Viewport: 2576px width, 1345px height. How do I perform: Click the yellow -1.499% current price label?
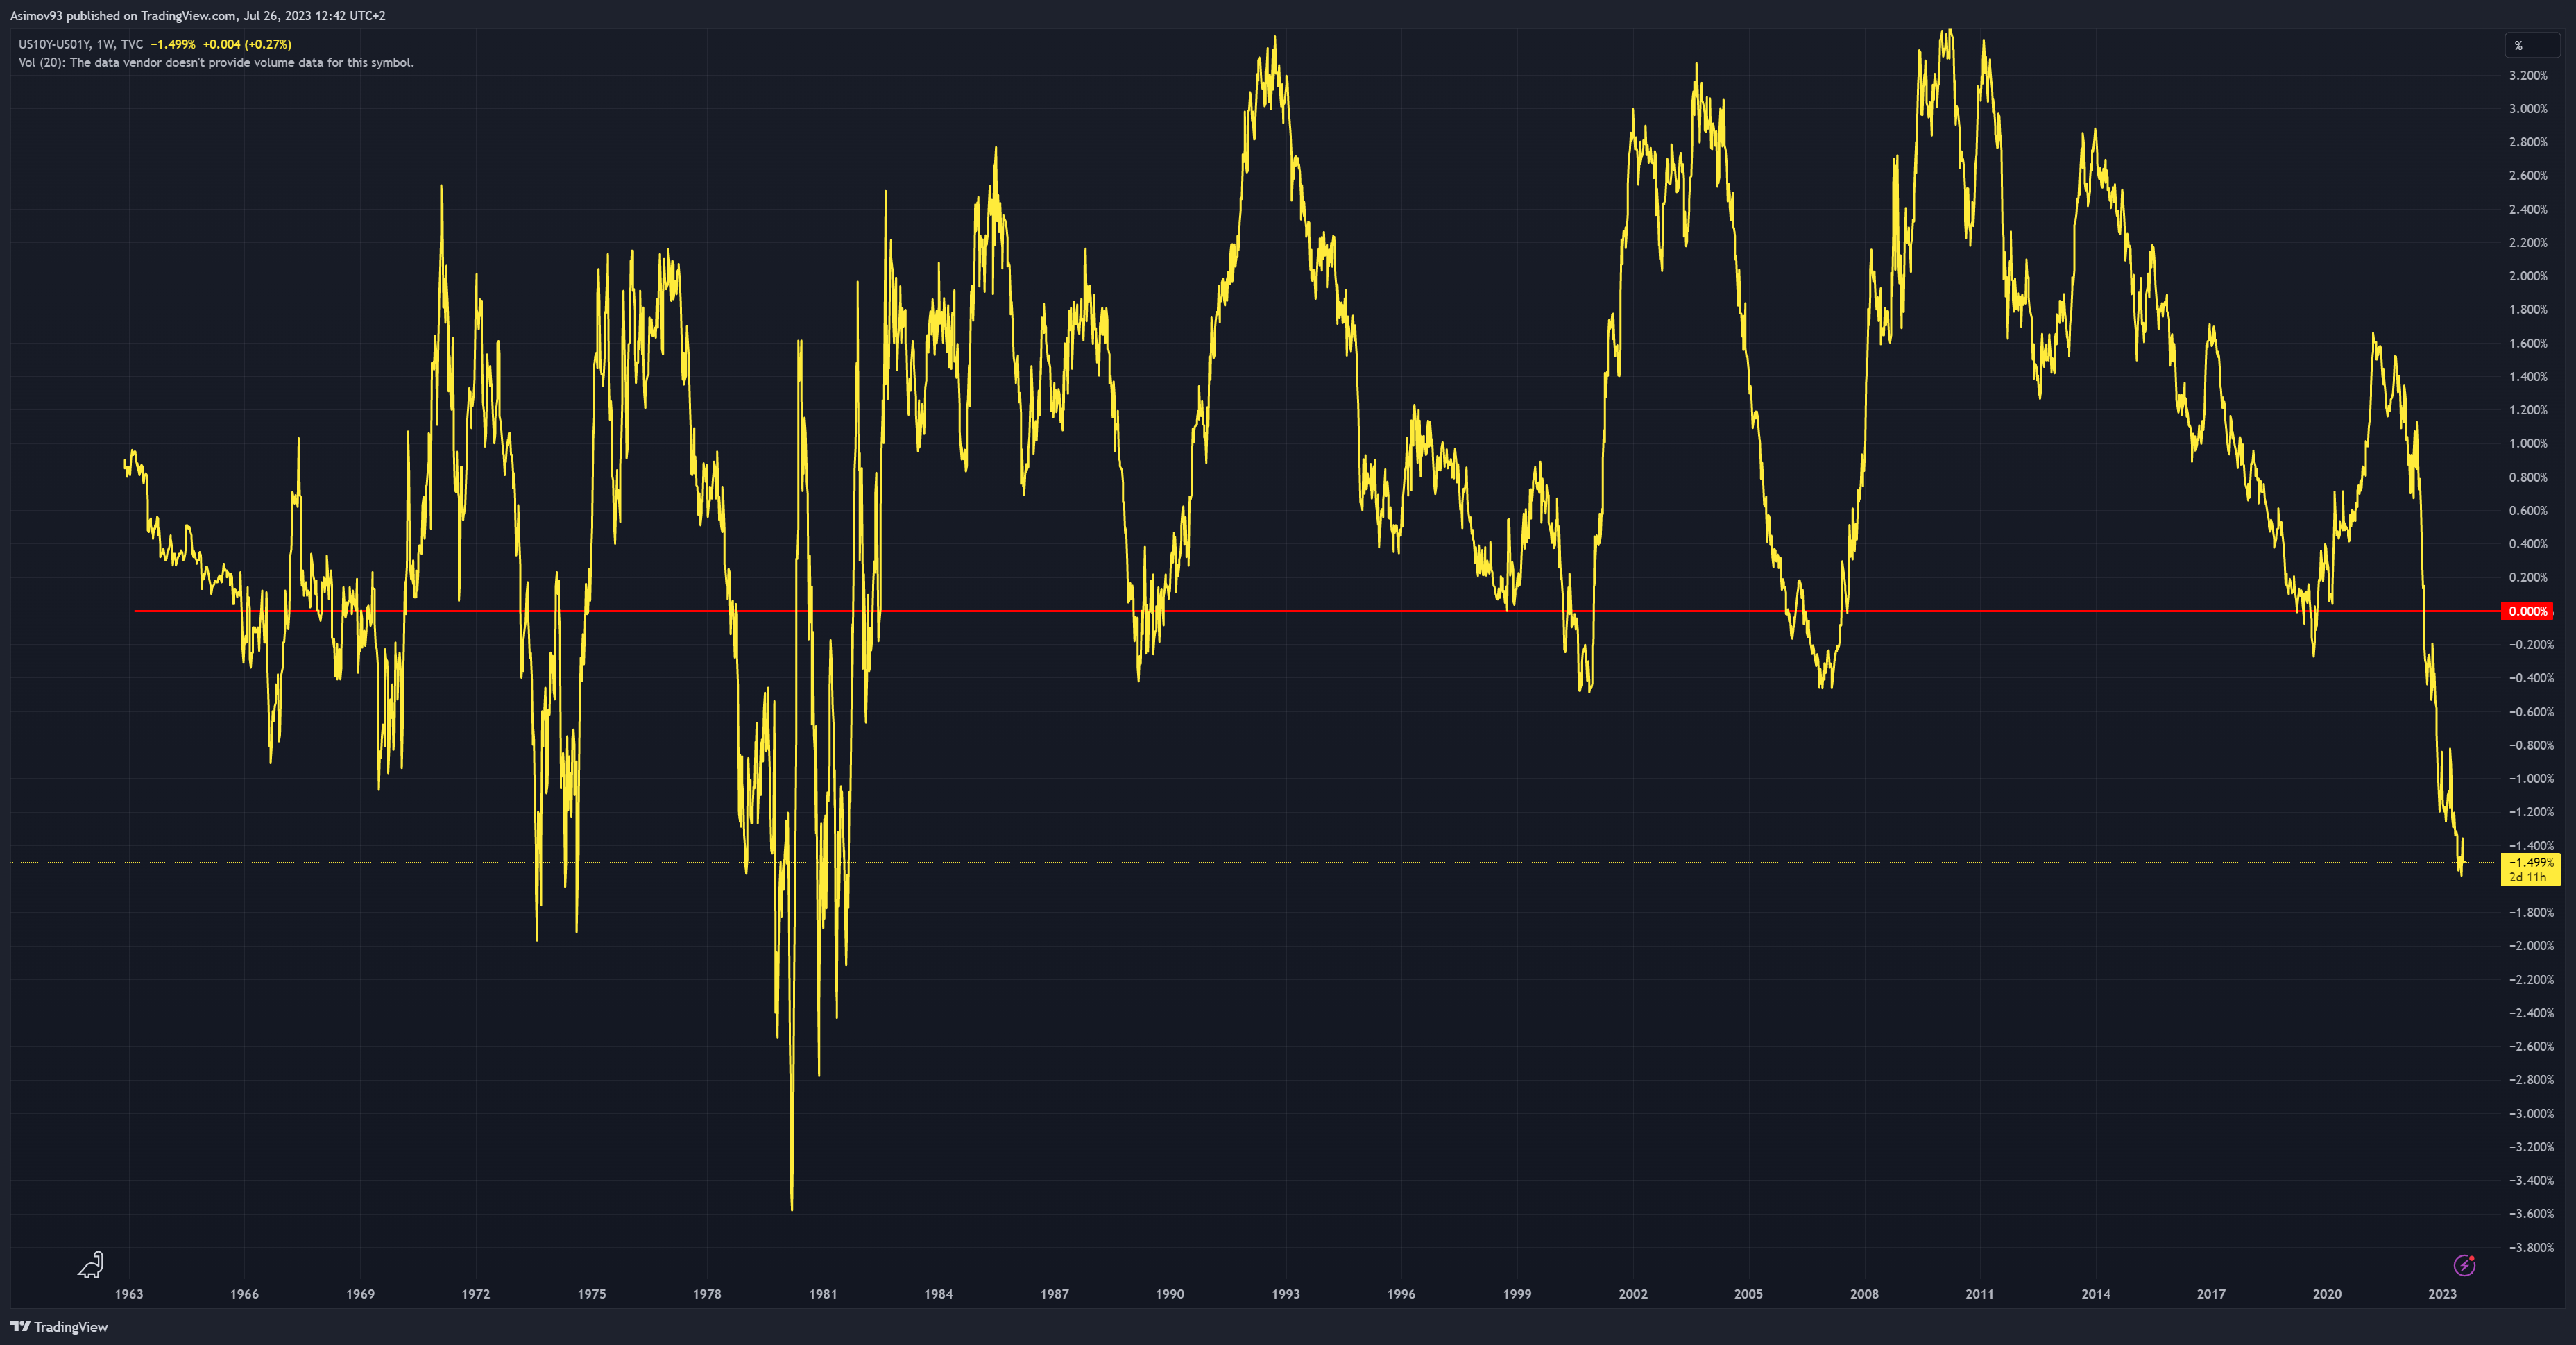tap(2530, 862)
